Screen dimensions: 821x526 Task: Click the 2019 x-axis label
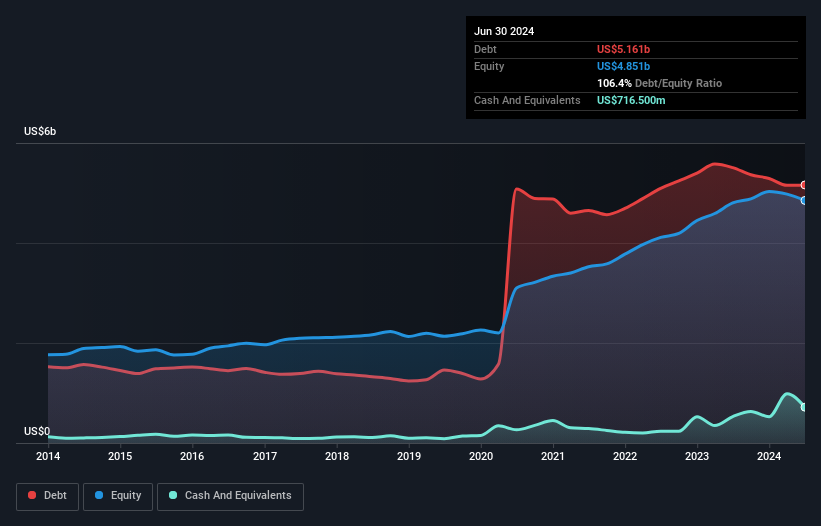point(409,456)
